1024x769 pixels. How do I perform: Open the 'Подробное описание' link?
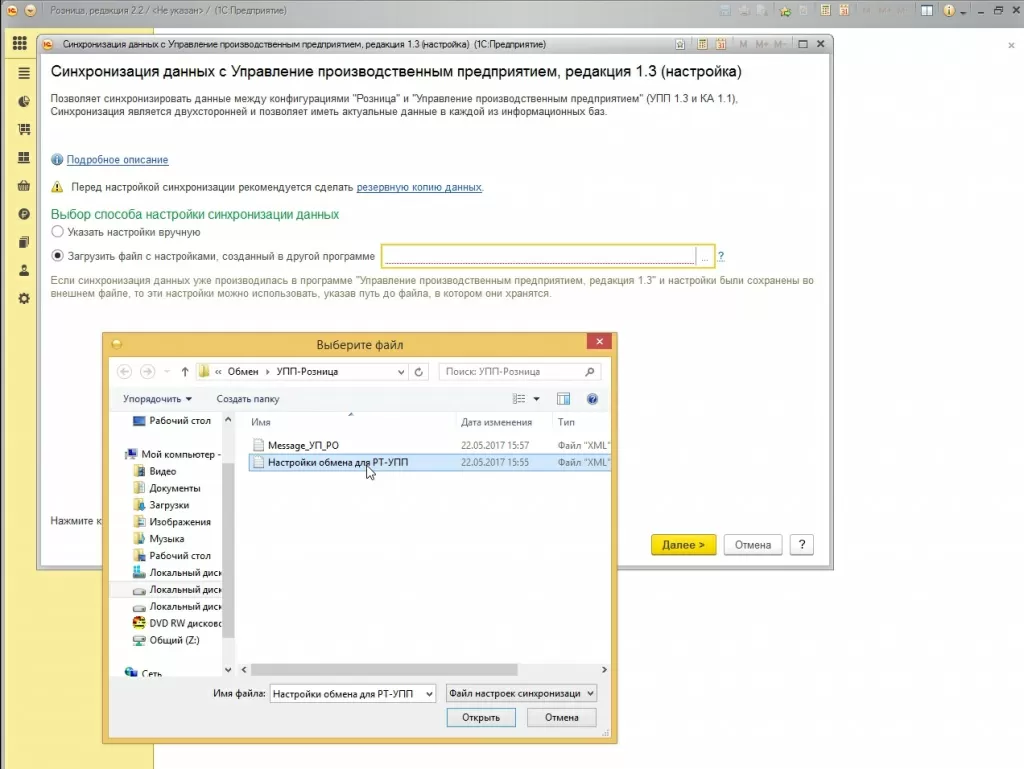pos(118,159)
